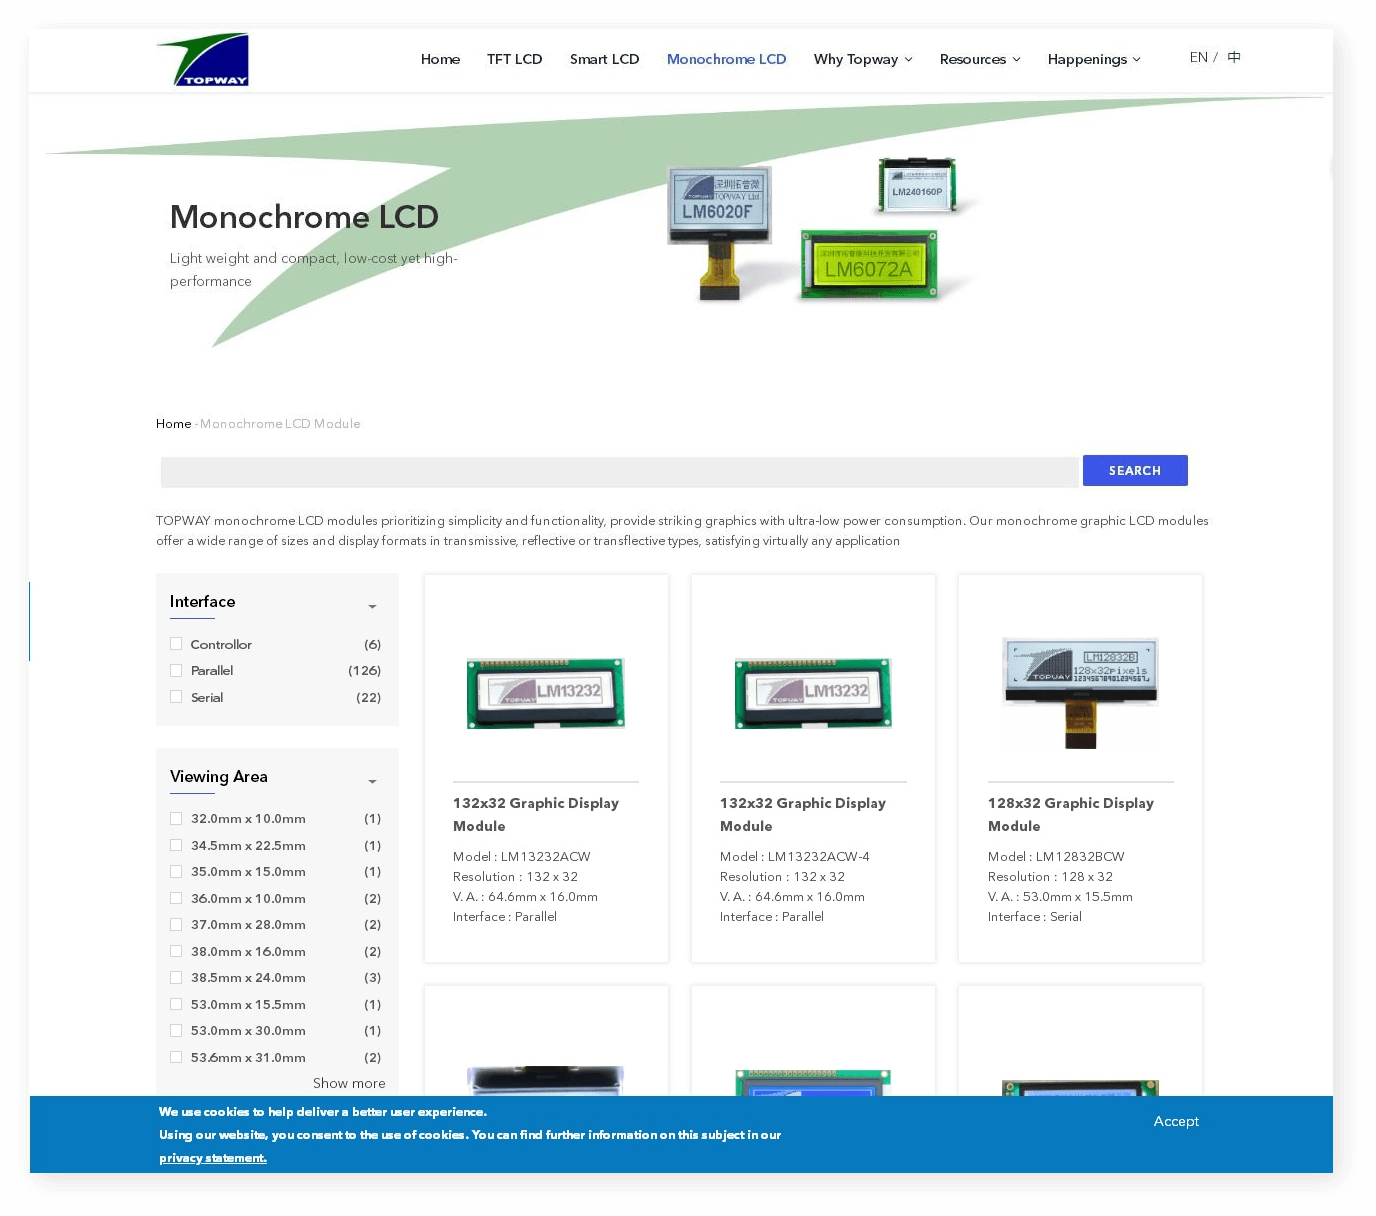
Task: Check the 32.0mm x 10.0mm filter
Action: 176,819
